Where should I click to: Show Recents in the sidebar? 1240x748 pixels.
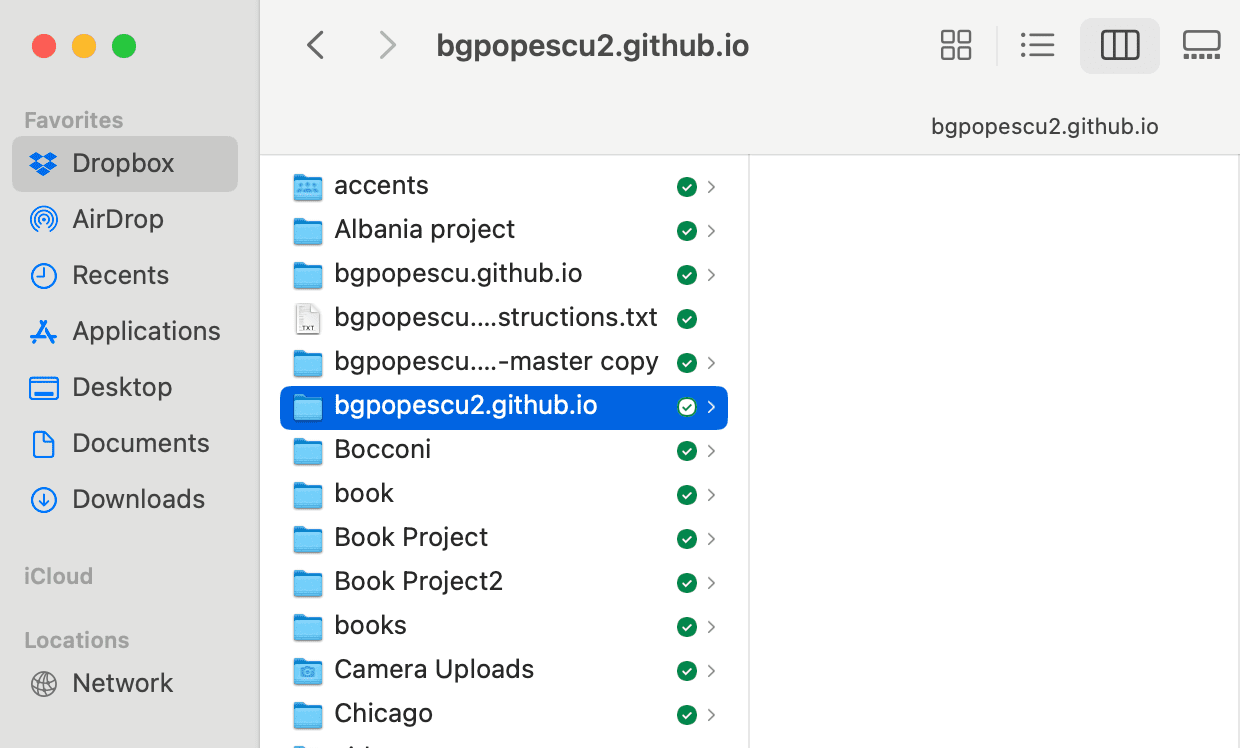[120, 275]
